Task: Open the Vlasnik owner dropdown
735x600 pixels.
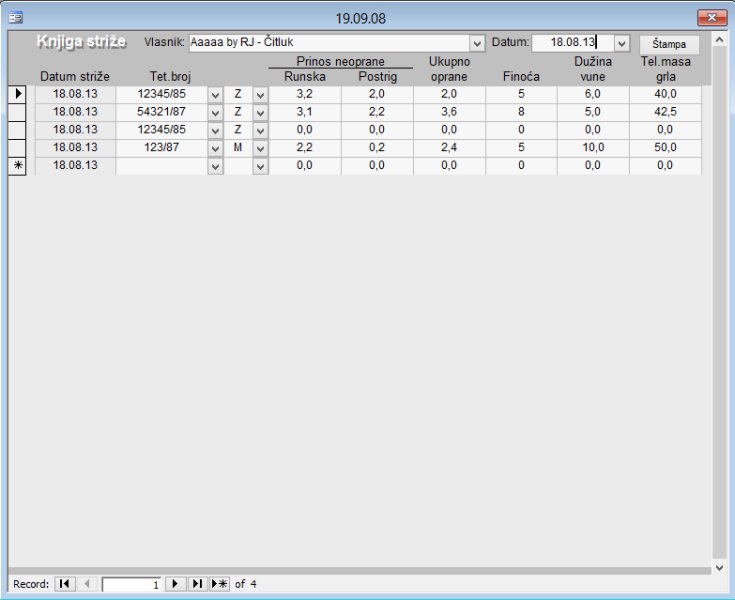Action: 477,43
